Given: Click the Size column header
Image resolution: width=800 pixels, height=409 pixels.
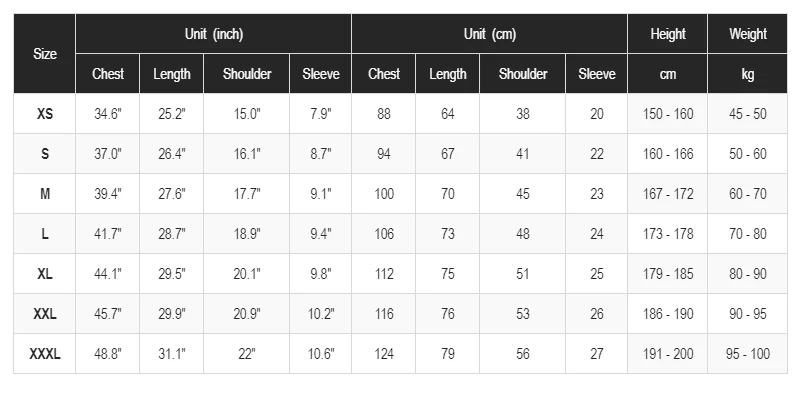Looking at the screenshot, I should (44, 54).
